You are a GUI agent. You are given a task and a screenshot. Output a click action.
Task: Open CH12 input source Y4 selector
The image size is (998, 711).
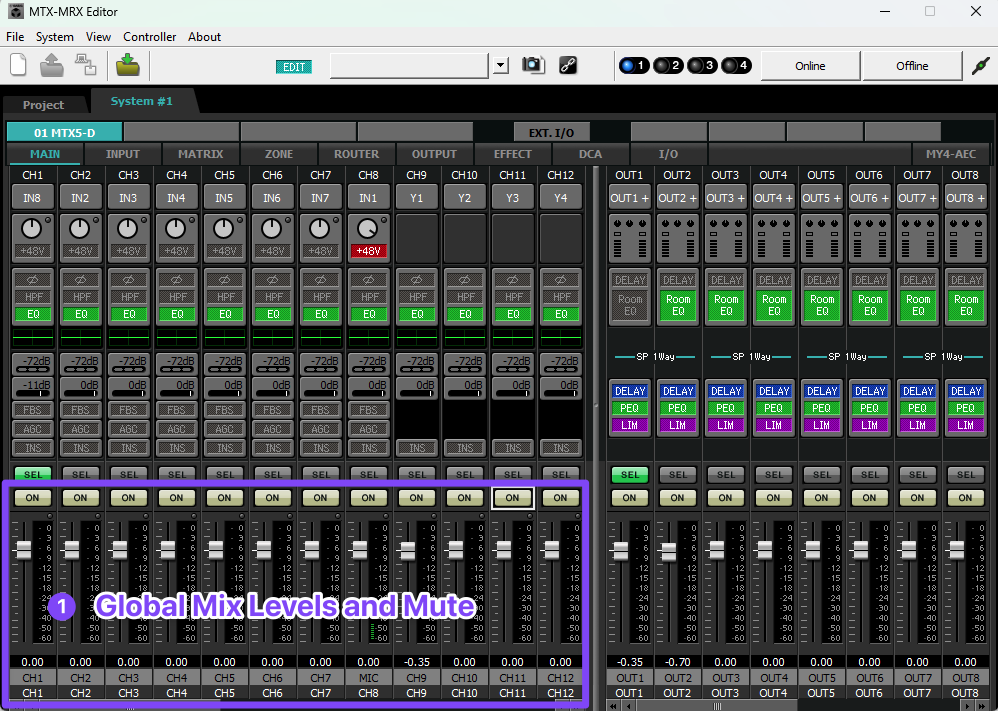pos(561,198)
